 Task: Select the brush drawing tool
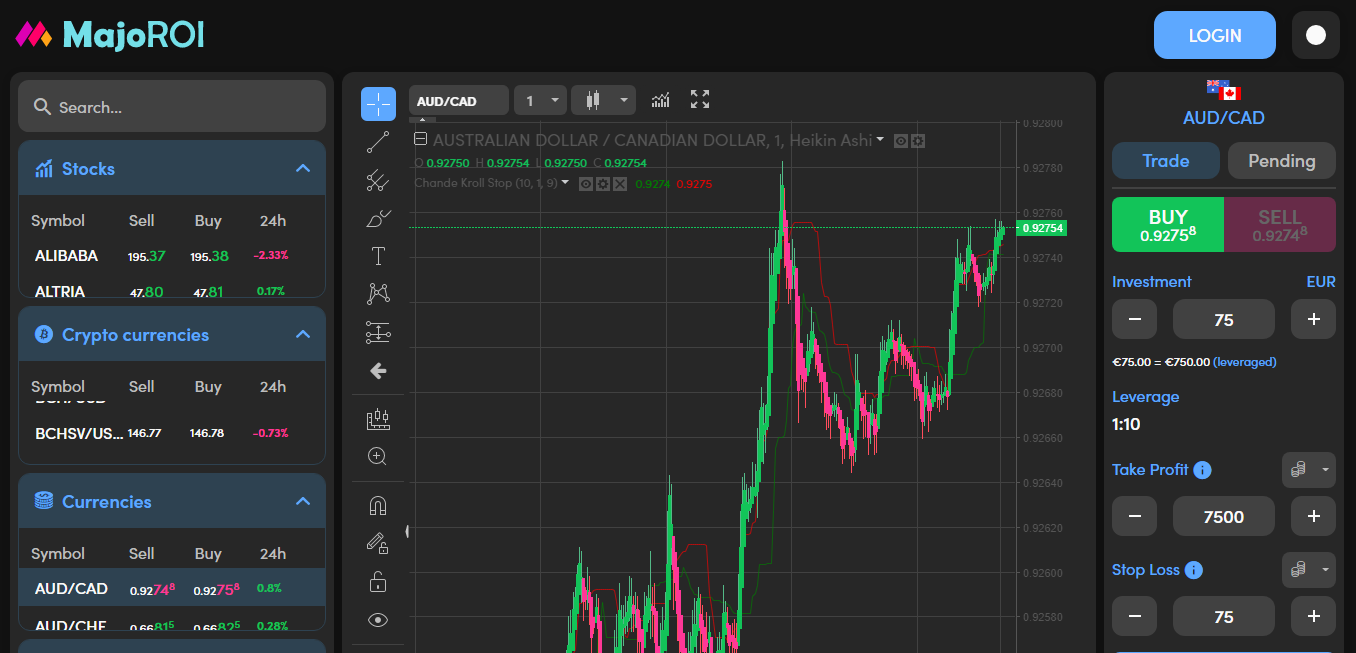[378, 218]
